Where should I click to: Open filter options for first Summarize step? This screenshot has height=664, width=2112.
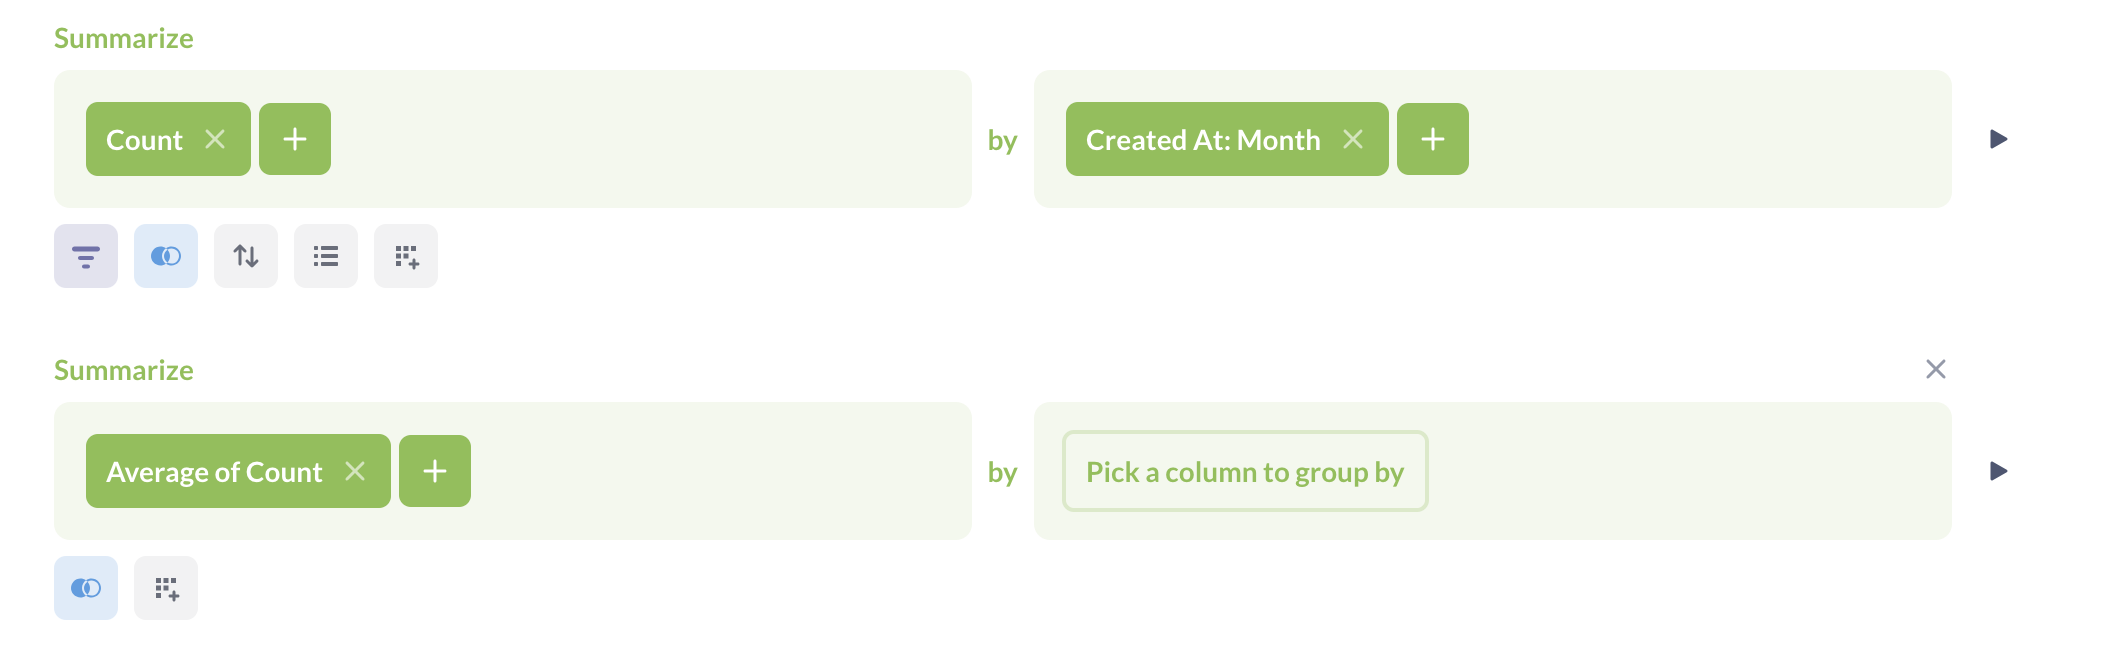pos(85,256)
